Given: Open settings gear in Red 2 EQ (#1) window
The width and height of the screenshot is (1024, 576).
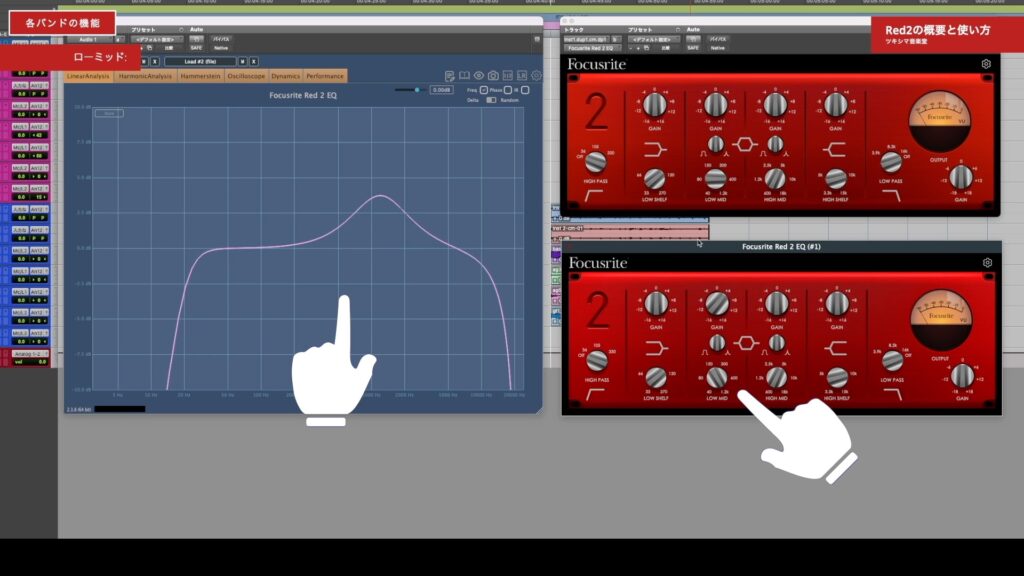Looking at the screenshot, I should [987, 263].
